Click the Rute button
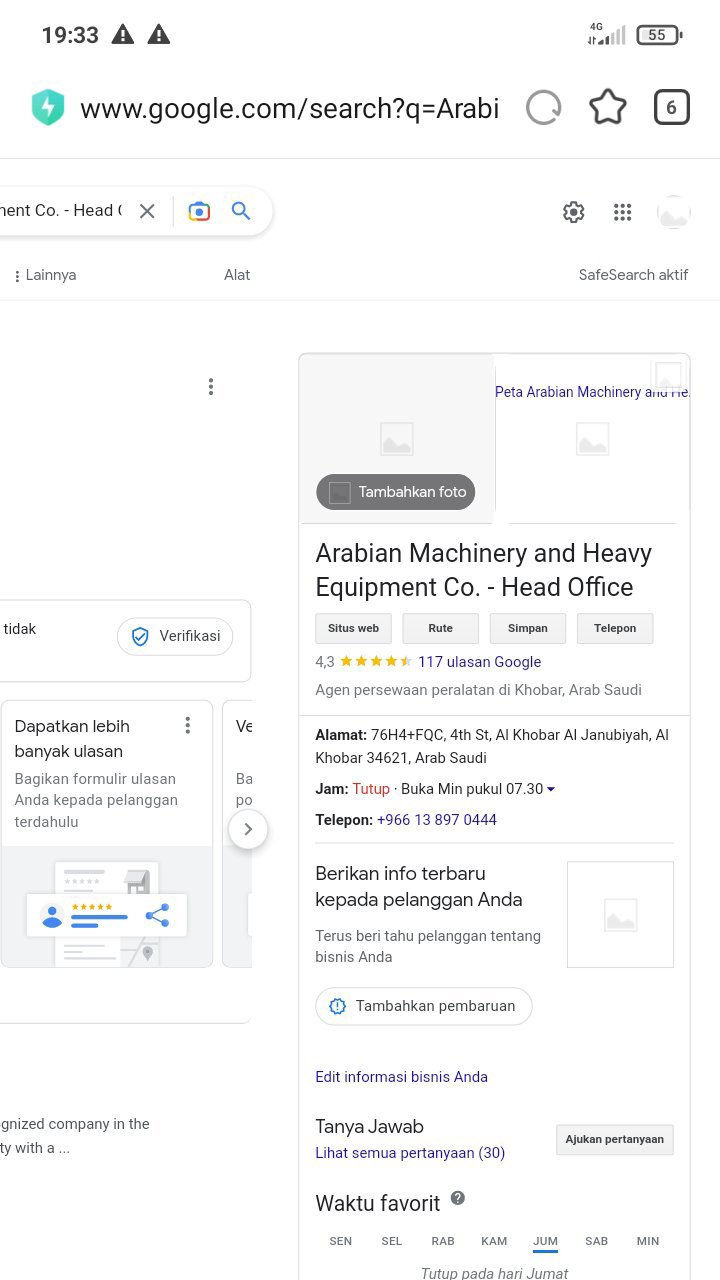 (441, 628)
